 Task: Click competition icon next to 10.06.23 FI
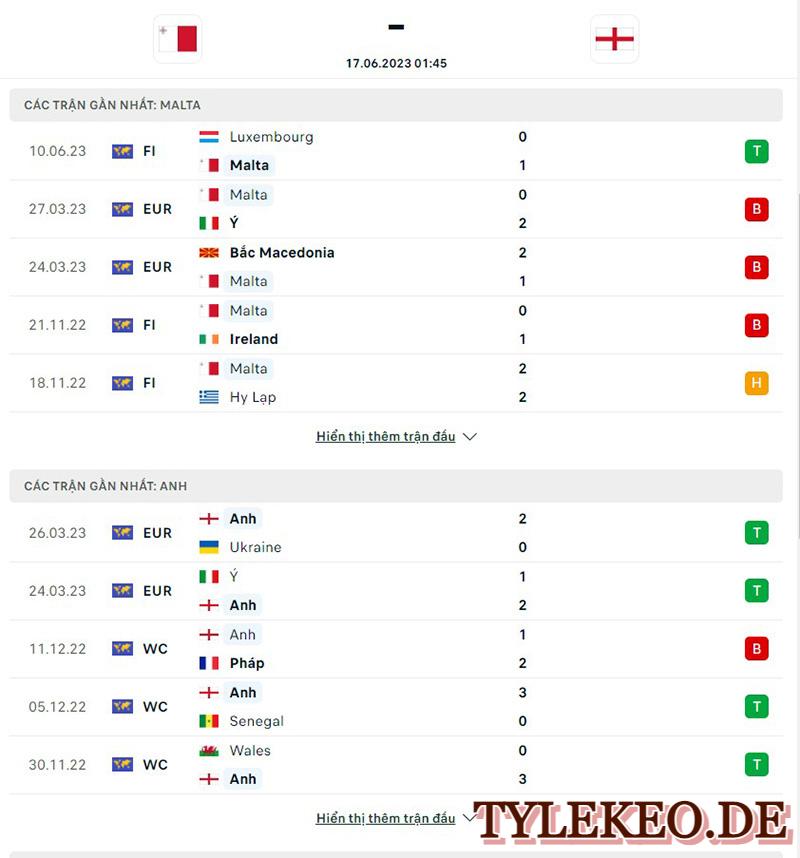point(123,151)
